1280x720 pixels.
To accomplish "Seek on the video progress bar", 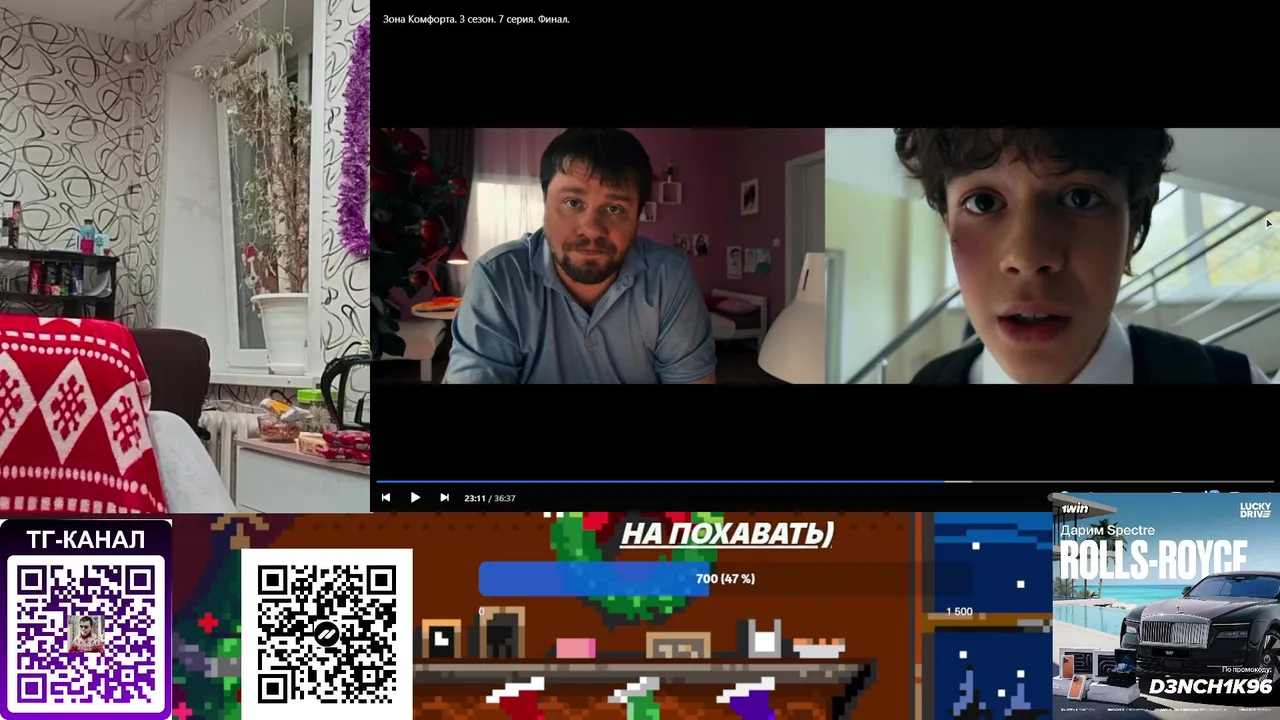I will [824, 481].
